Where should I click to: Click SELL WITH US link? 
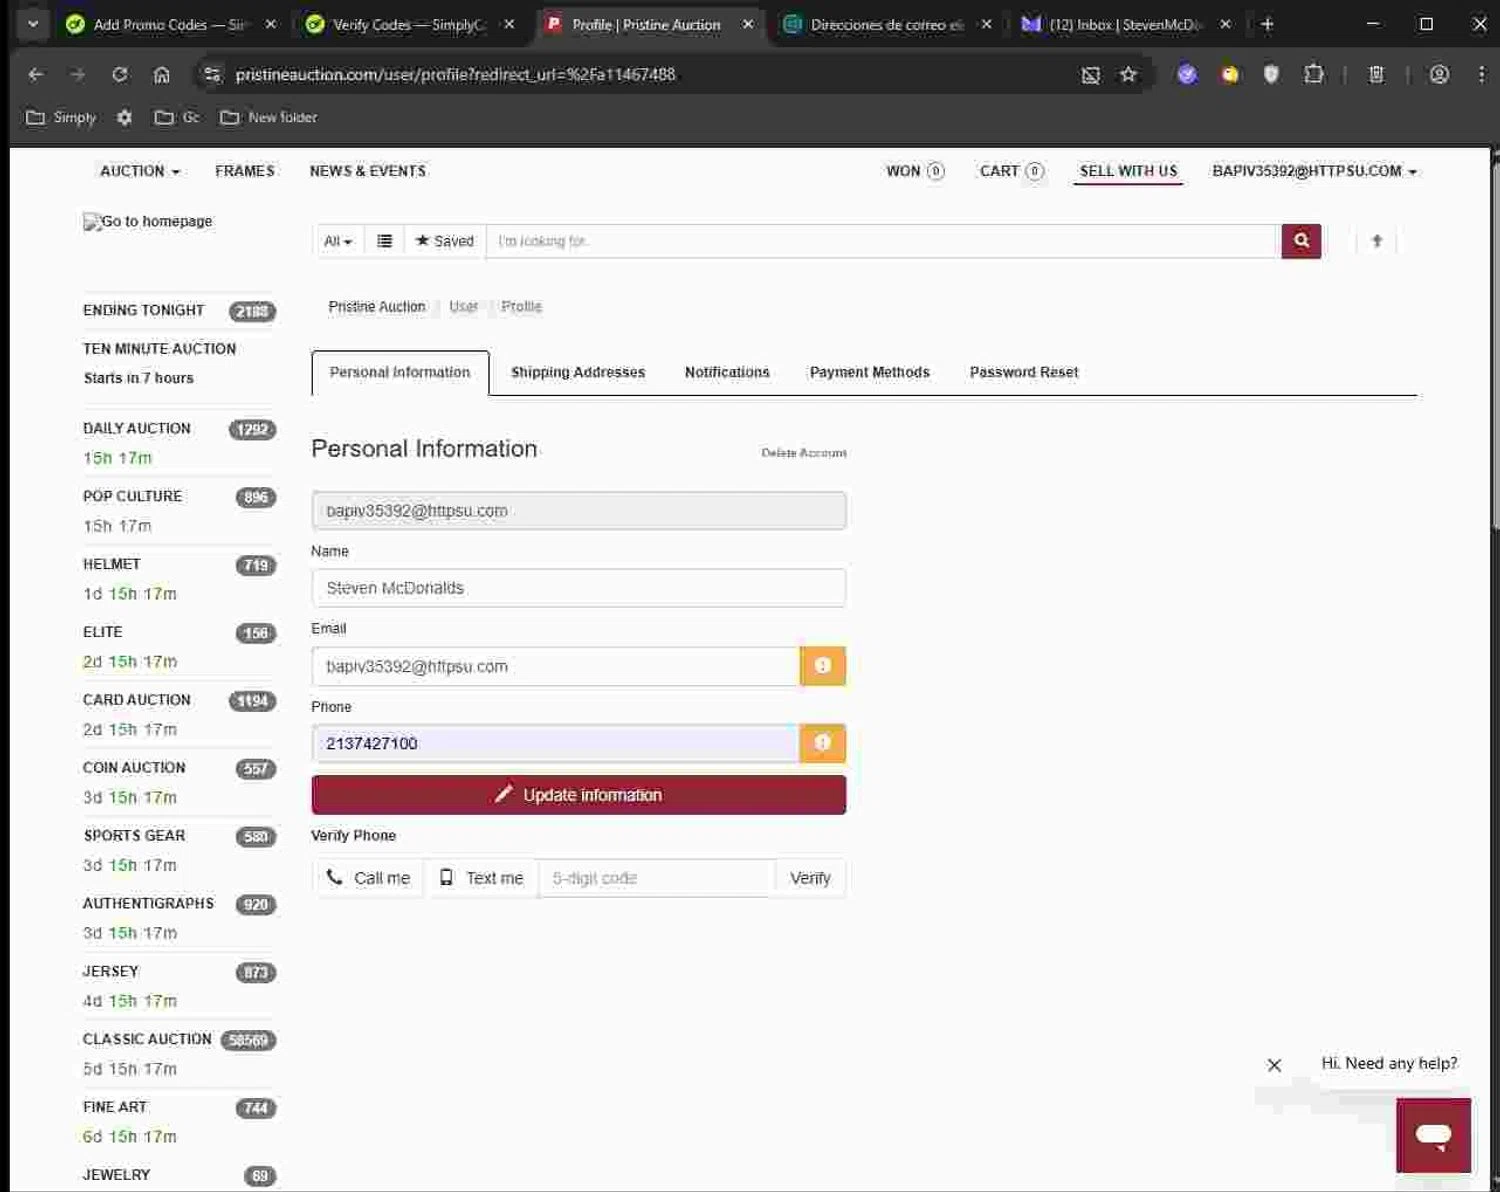(1128, 171)
